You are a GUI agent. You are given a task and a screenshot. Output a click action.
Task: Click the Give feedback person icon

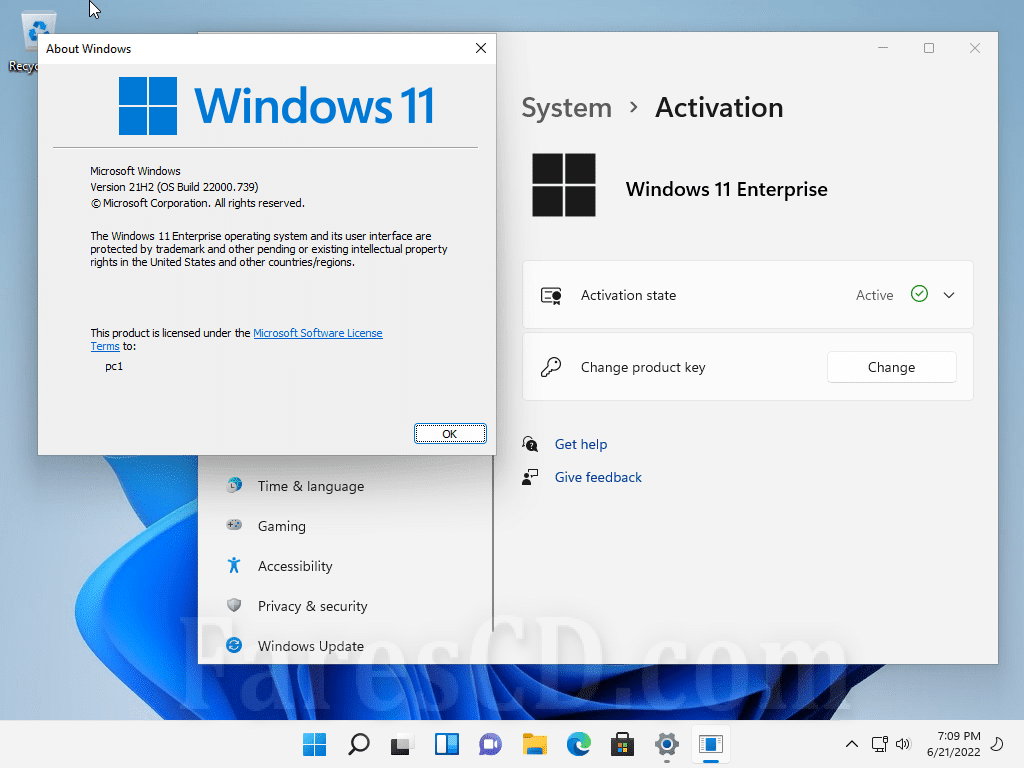[530, 477]
